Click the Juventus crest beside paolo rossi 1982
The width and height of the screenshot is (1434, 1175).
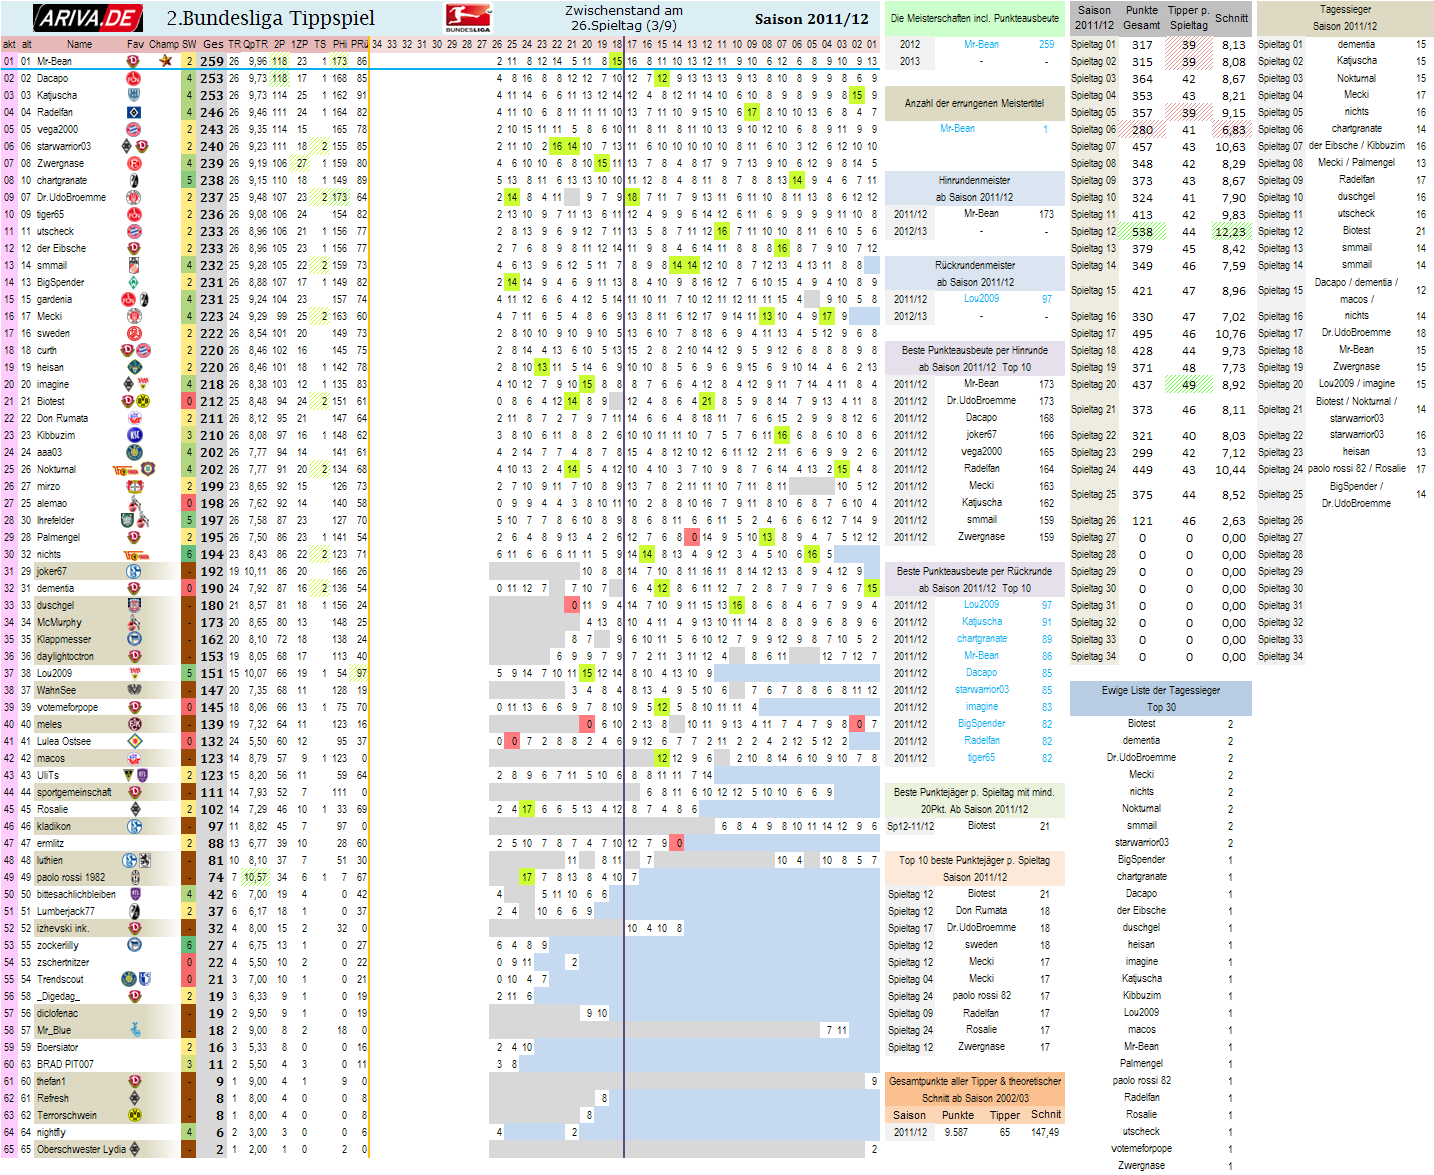(135, 877)
